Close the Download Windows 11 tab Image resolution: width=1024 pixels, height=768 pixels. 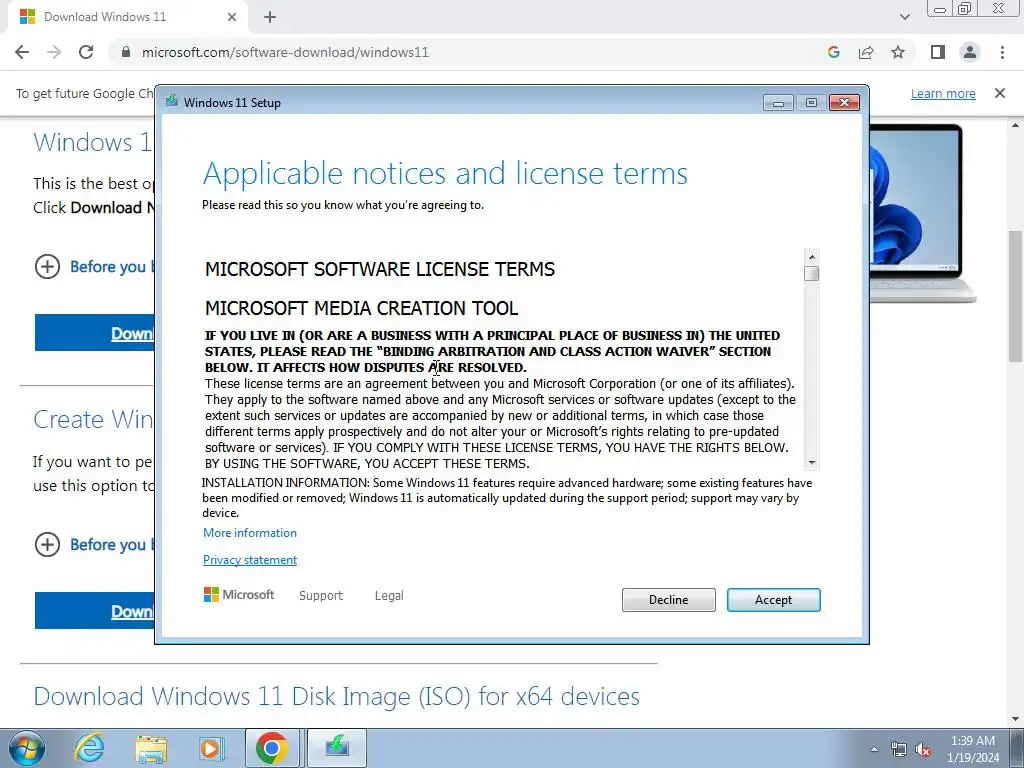(232, 17)
